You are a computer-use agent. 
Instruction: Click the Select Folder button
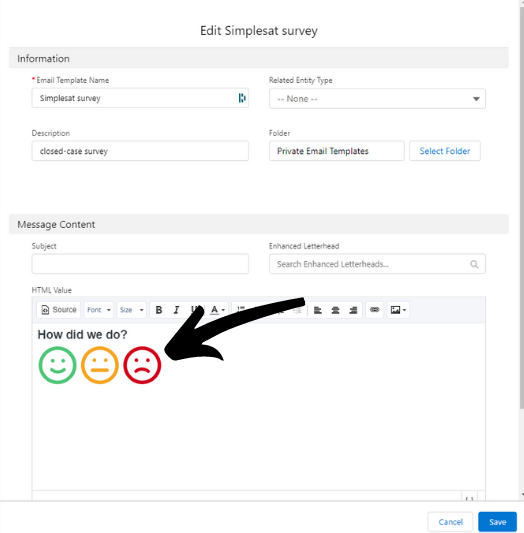click(x=445, y=151)
